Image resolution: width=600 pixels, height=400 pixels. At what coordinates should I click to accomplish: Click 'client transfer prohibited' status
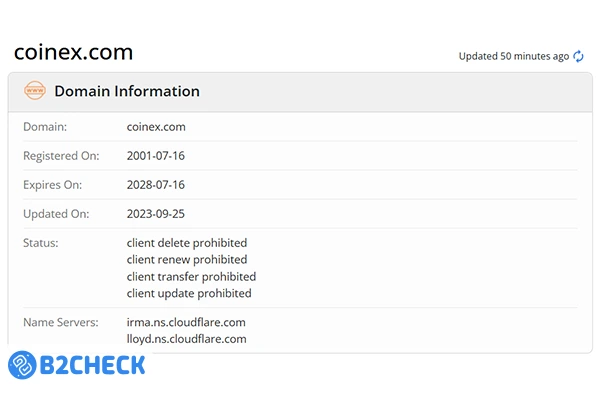pos(191,277)
